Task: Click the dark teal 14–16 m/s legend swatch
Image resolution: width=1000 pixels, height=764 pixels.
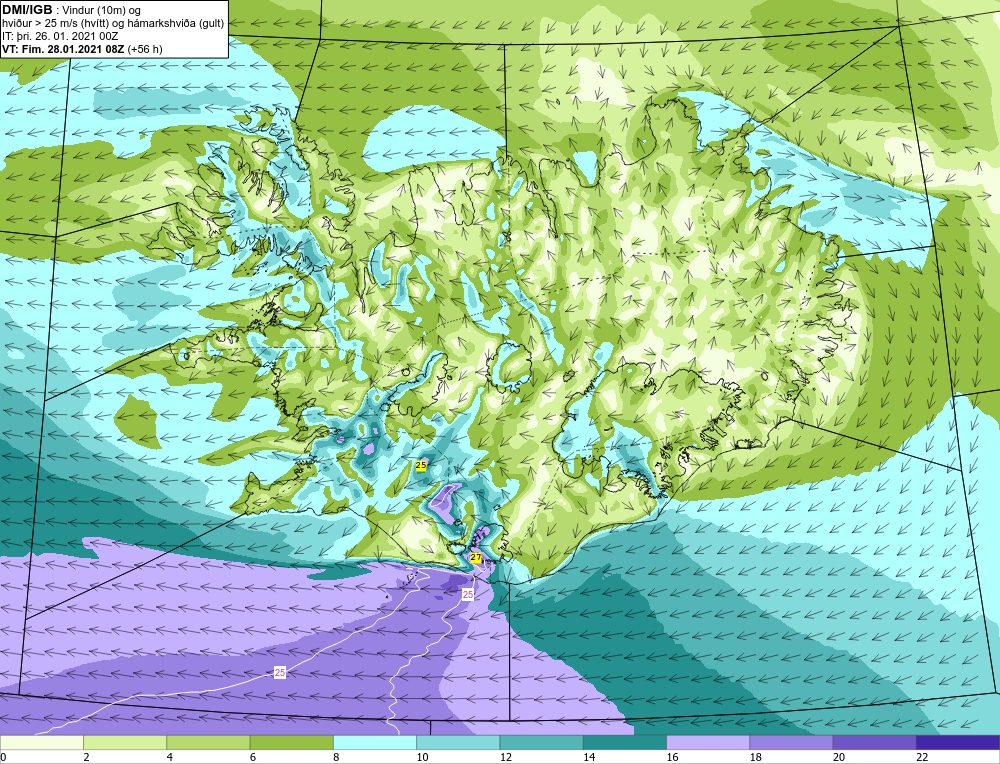Action: pyautogui.click(x=625, y=742)
